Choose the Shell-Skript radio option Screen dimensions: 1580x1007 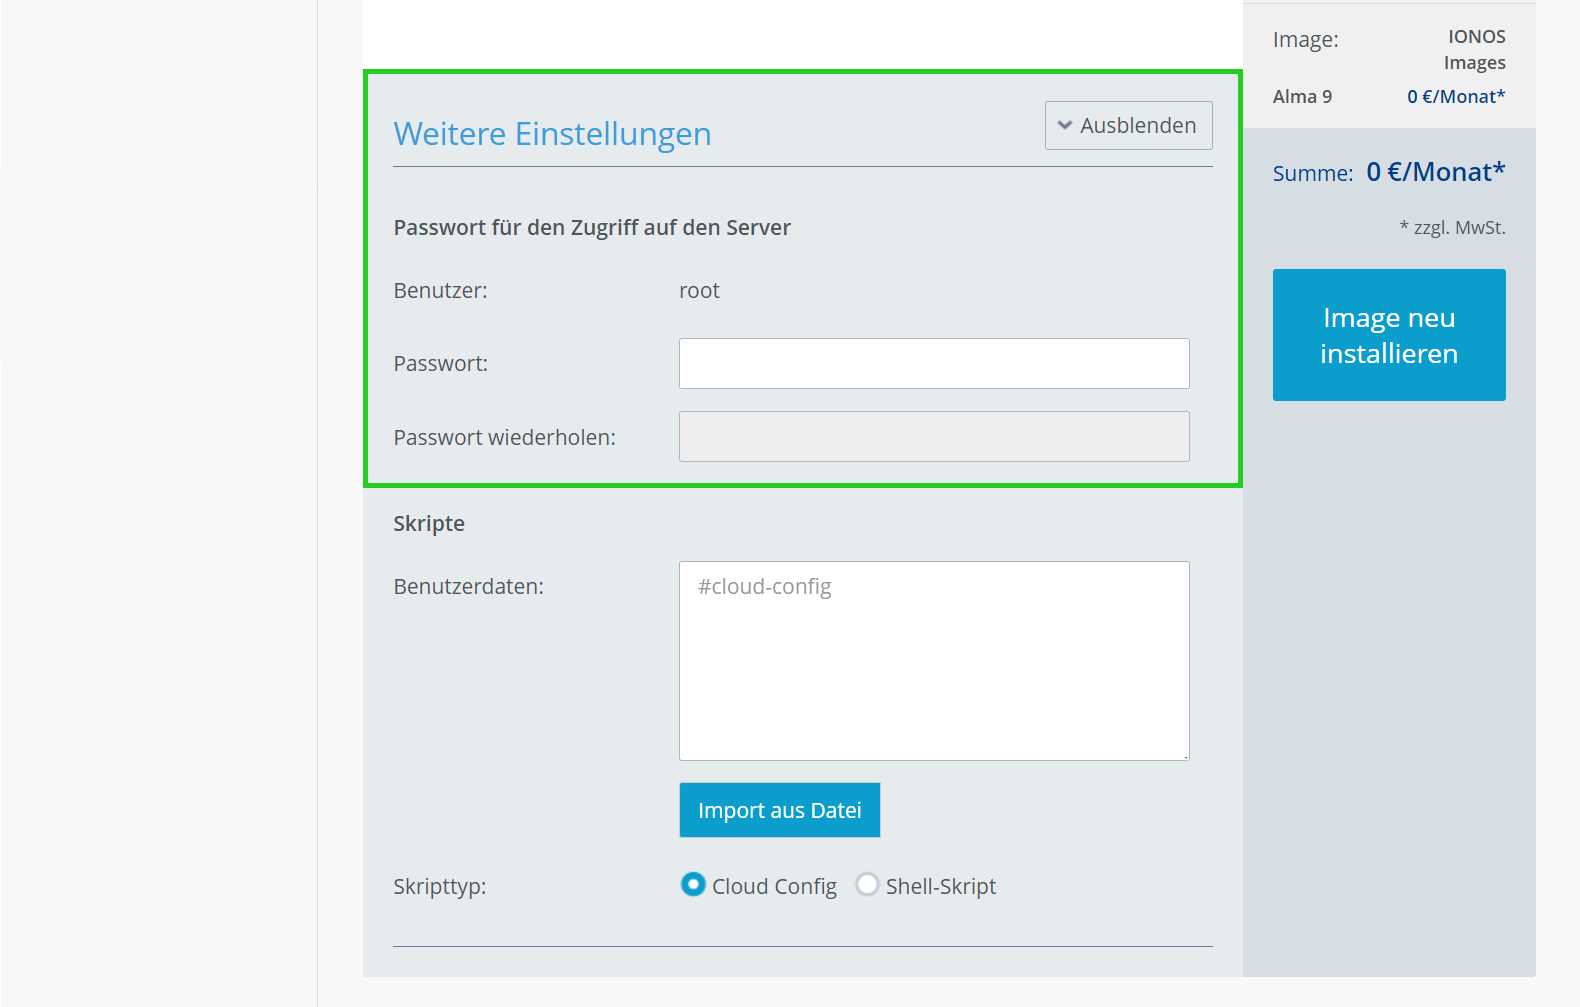867,885
